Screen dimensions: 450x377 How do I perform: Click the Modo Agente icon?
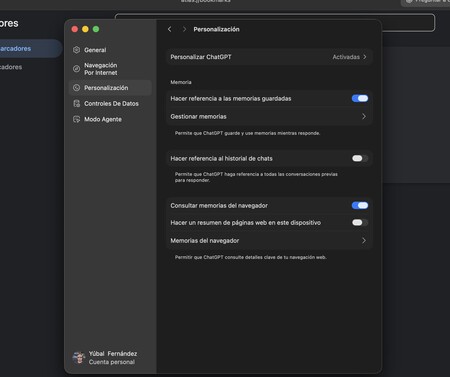click(x=76, y=119)
